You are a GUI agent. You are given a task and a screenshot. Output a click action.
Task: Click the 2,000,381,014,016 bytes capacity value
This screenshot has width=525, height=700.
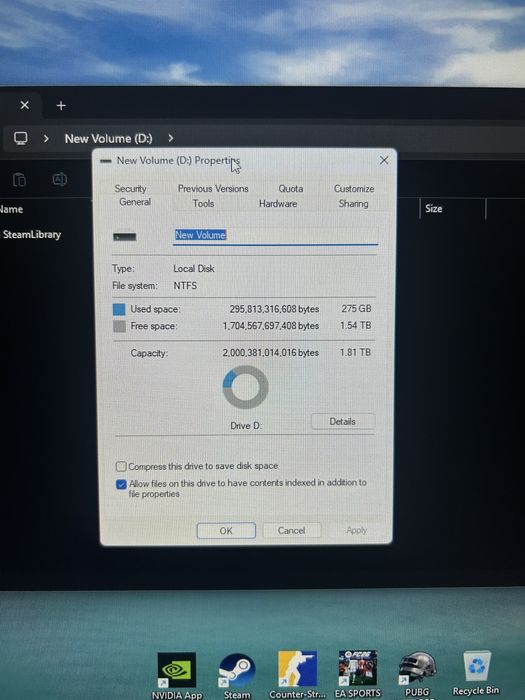(271, 353)
